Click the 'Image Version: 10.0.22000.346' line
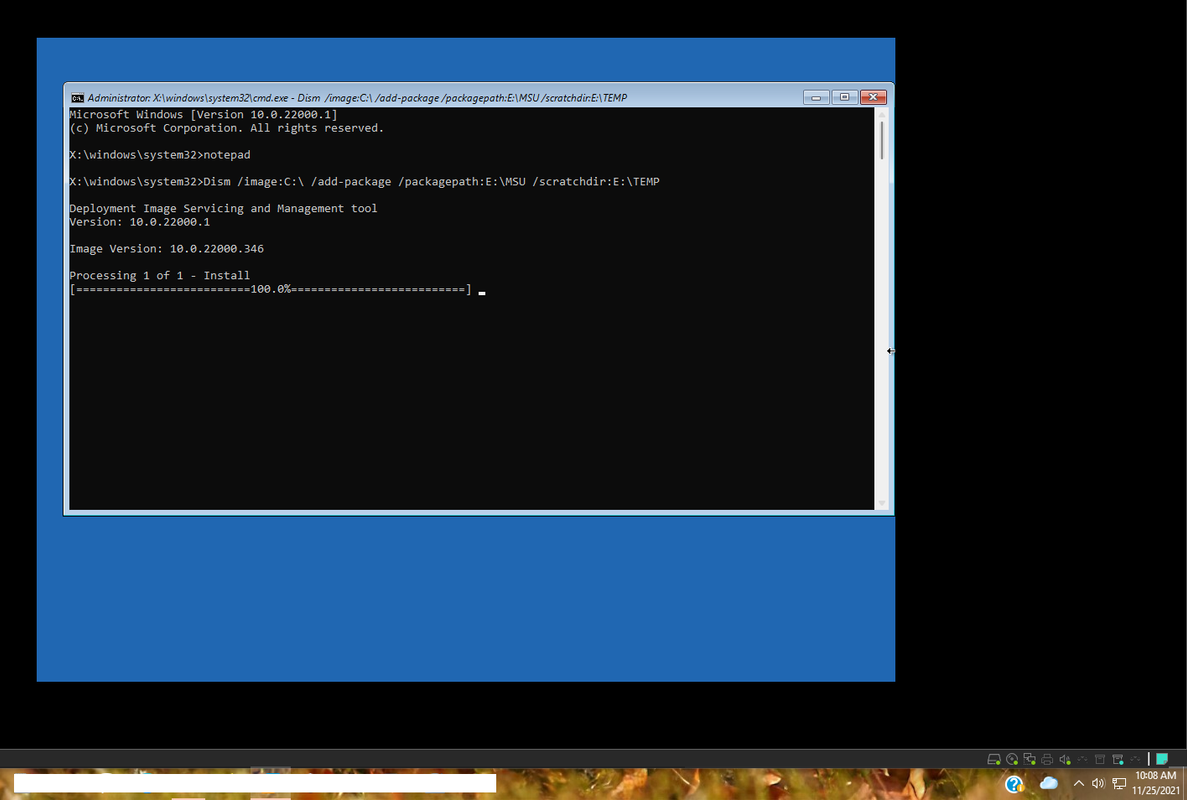This screenshot has height=800, width=1187. coord(167,248)
